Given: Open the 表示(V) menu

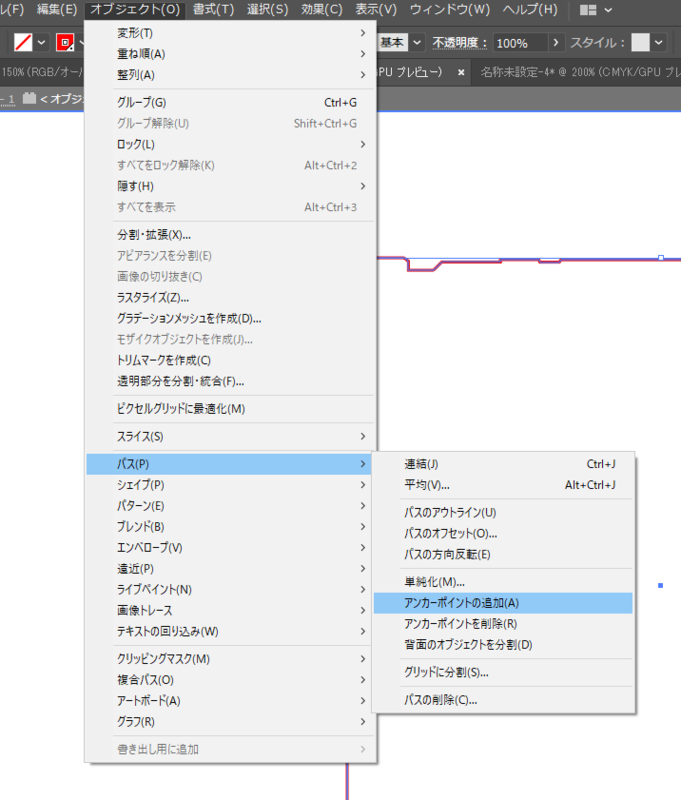Looking at the screenshot, I should click(375, 10).
